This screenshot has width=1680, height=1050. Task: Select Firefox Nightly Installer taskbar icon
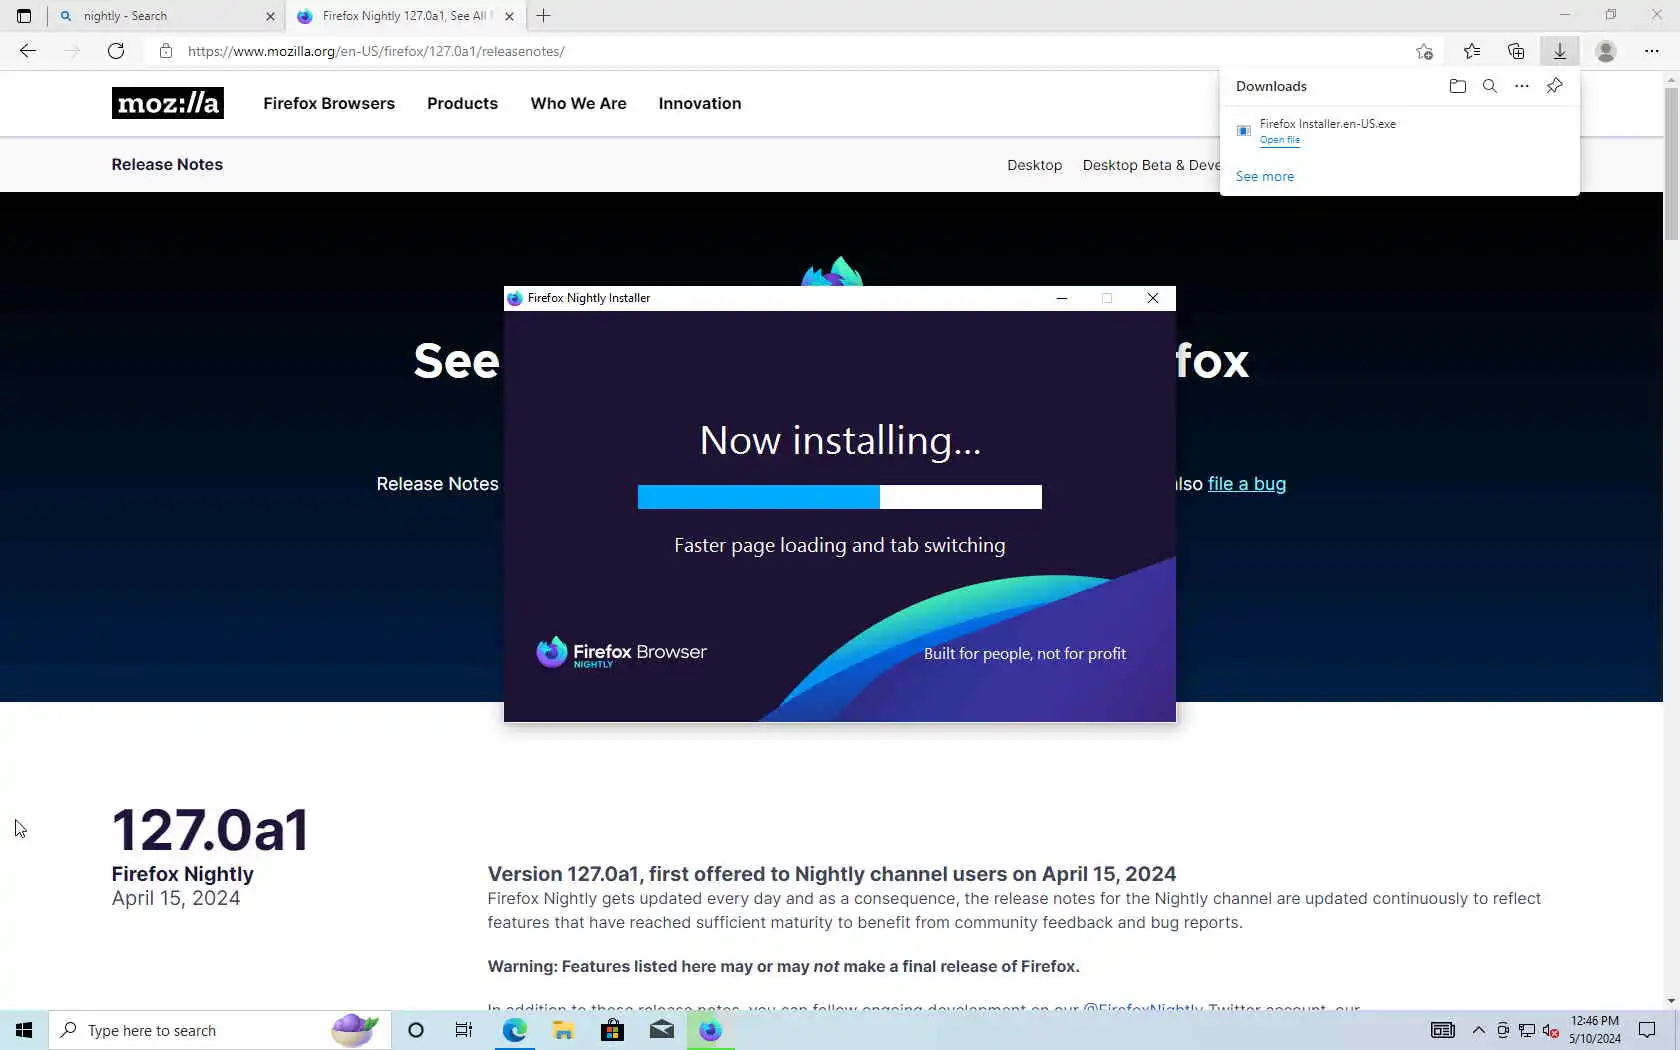click(x=710, y=1030)
